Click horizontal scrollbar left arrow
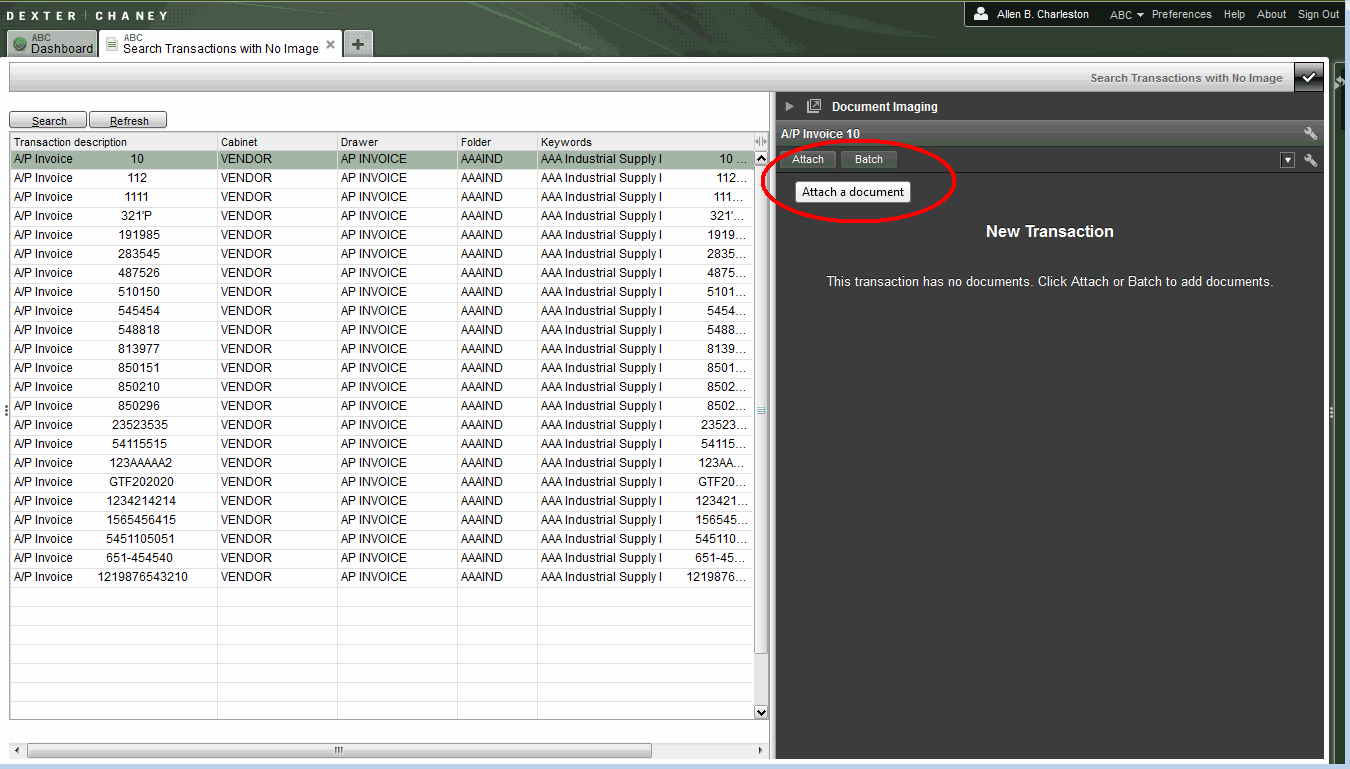This screenshot has width=1350, height=769. click(17, 750)
